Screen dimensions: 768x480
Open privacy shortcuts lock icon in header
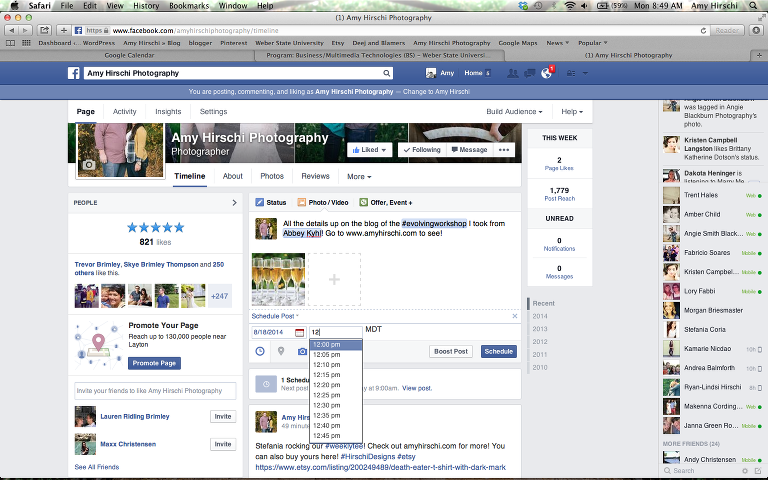pos(571,73)
